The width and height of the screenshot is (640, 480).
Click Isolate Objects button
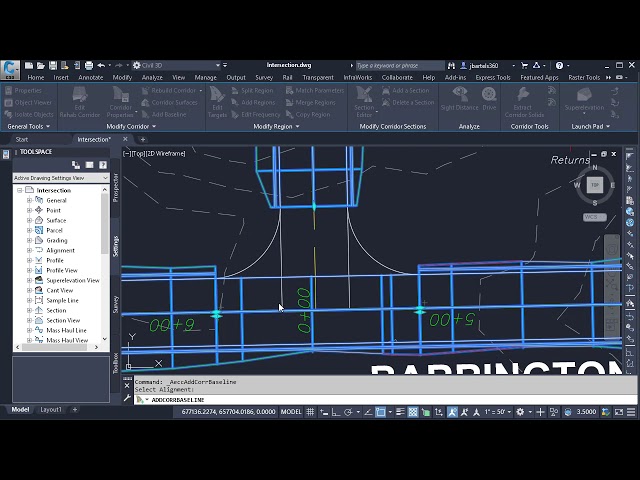point(29,114)
